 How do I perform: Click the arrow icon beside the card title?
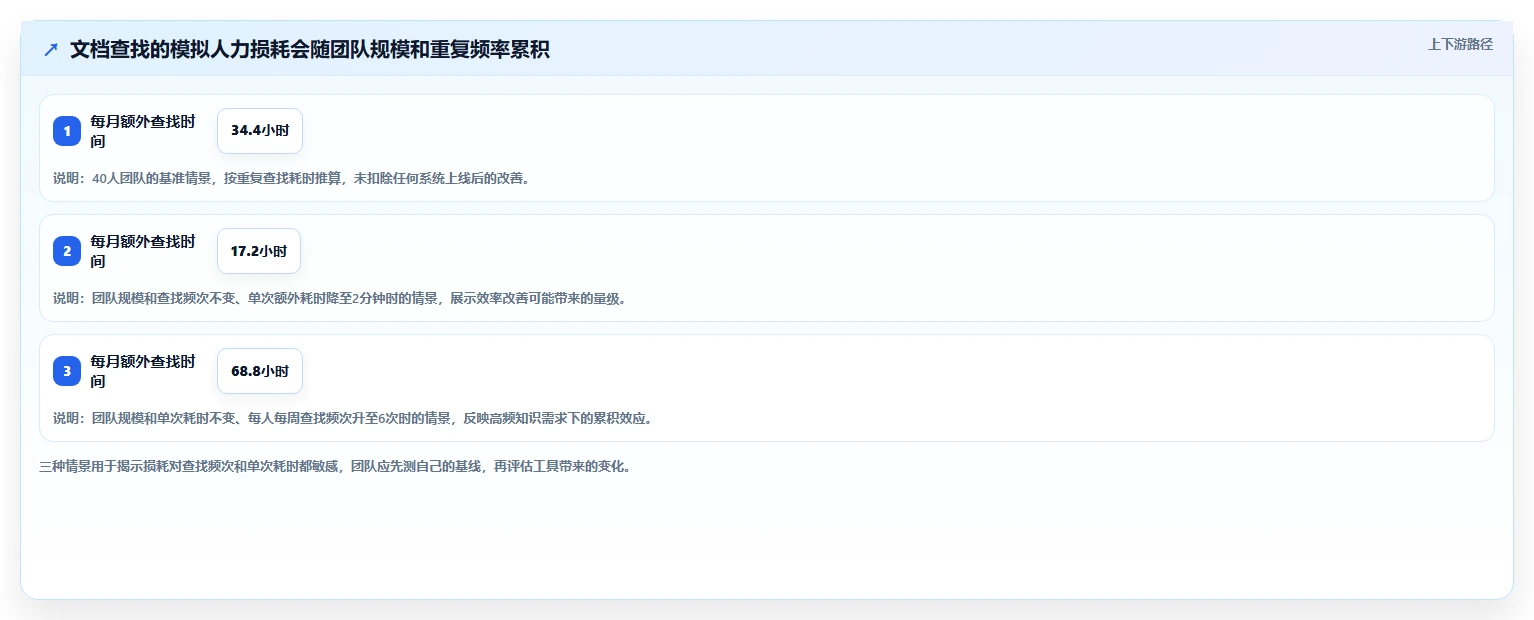click(51, 49)
